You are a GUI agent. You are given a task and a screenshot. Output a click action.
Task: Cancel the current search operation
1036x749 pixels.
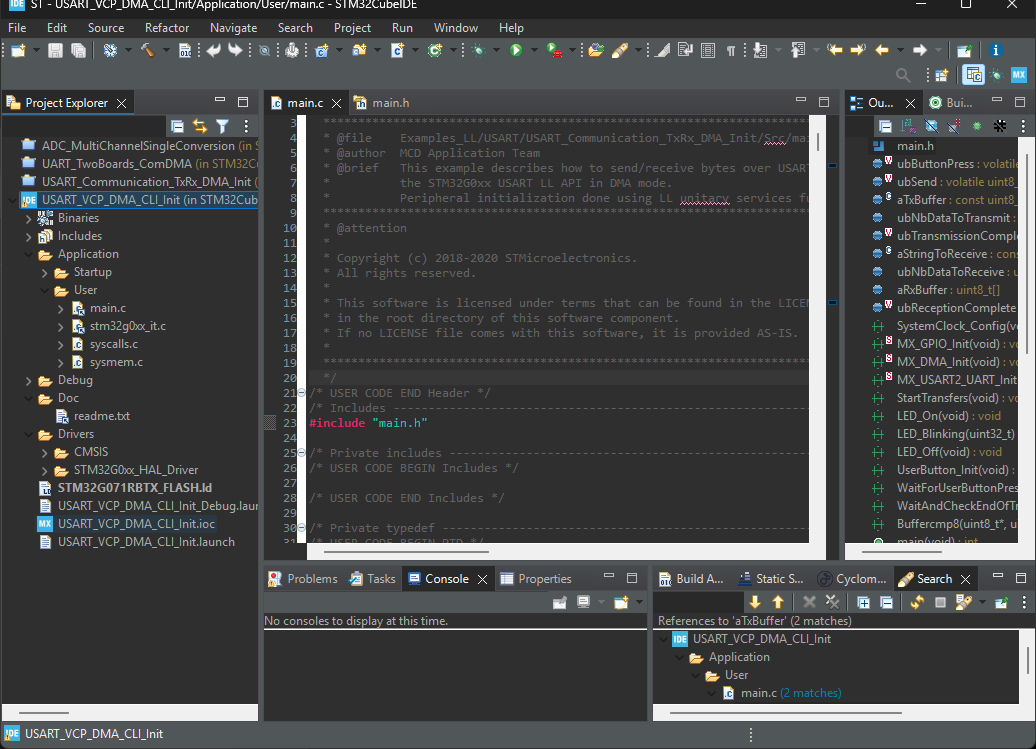(941, 601)
